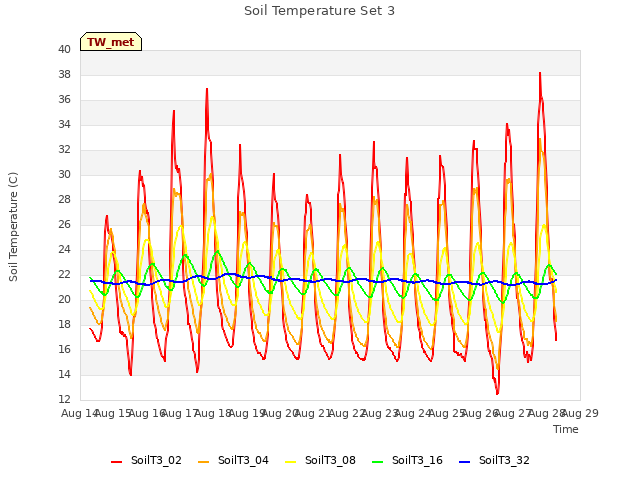
Task: Click the y-axis tick label 34
Action: pyautogui.click(x=64, y=124)
